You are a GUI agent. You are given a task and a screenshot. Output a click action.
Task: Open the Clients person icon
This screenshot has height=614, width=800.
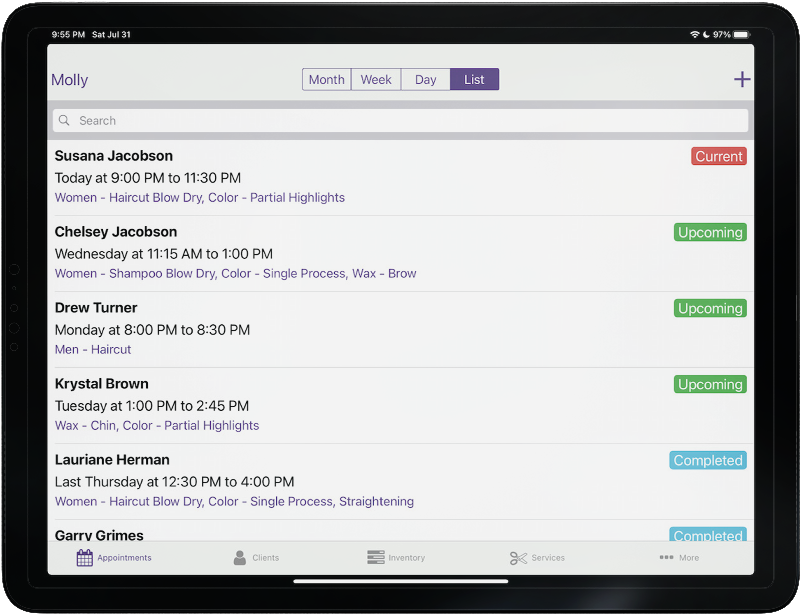(239, 558)
